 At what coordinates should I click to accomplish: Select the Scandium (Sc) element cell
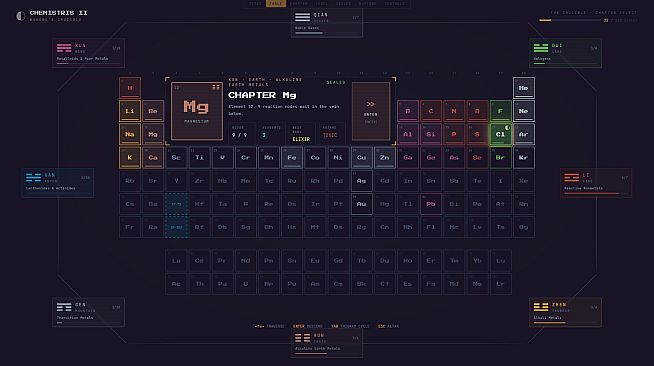pyautogui.click(x=176, y=158)
